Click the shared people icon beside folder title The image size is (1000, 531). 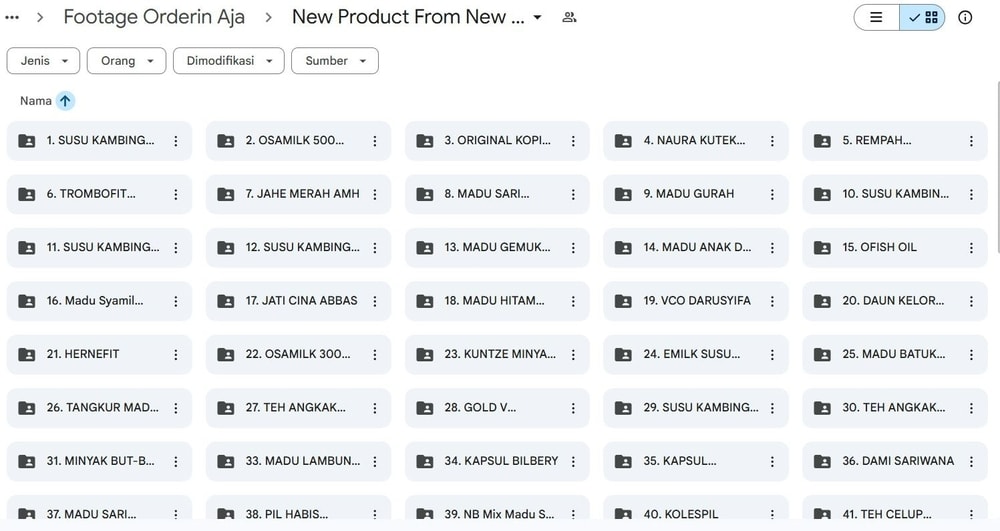569,17
